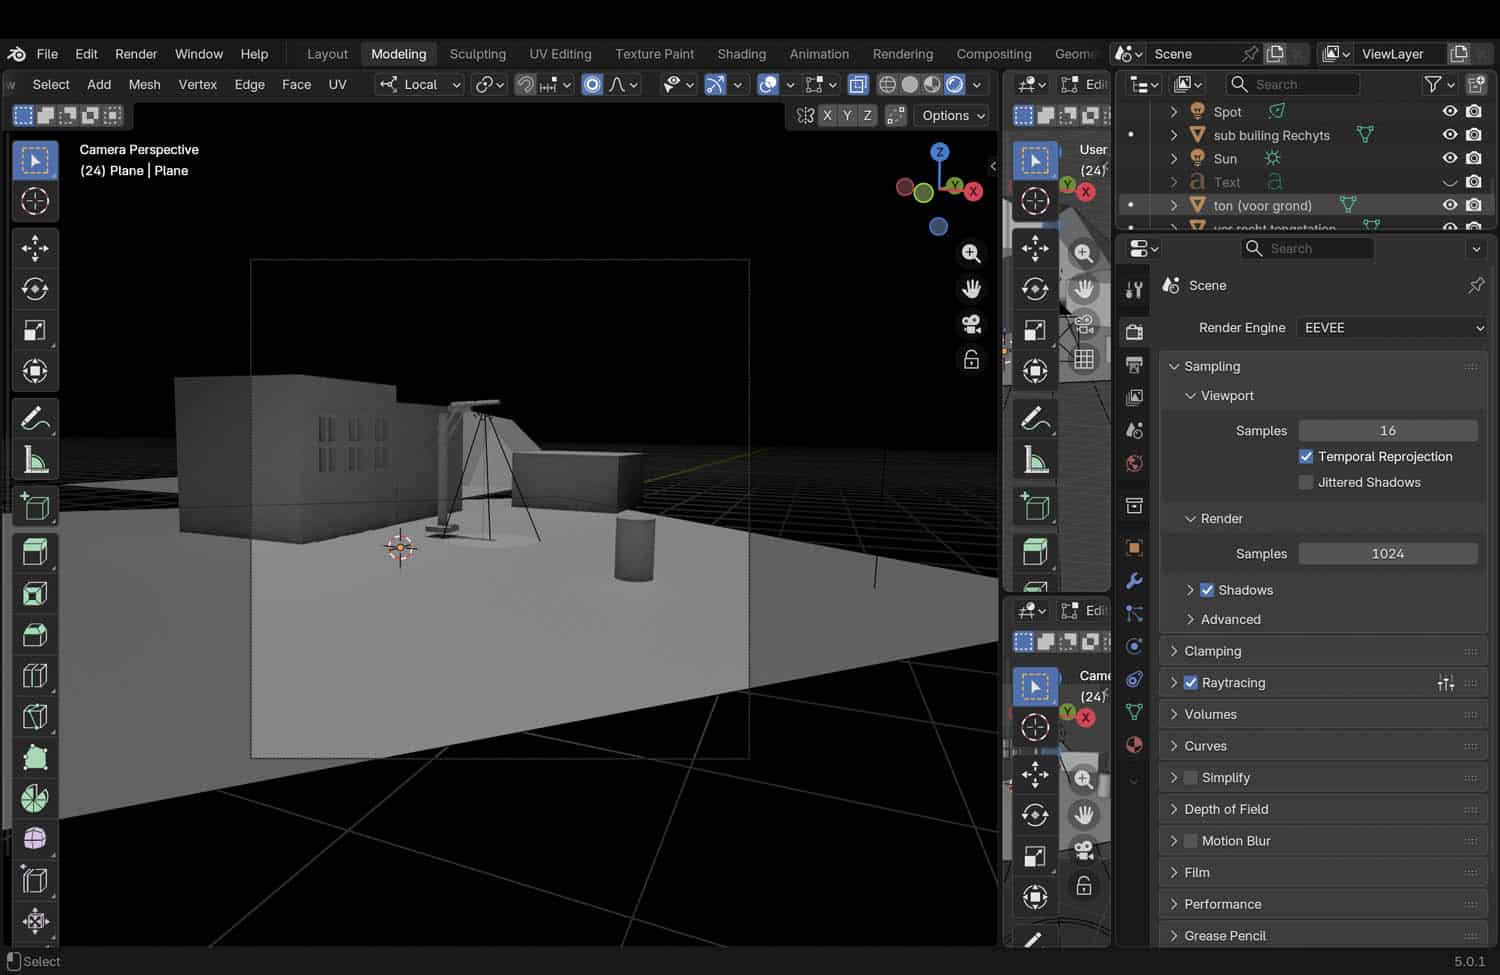Switch to the Shading workspace tab

tap(741, 54)
